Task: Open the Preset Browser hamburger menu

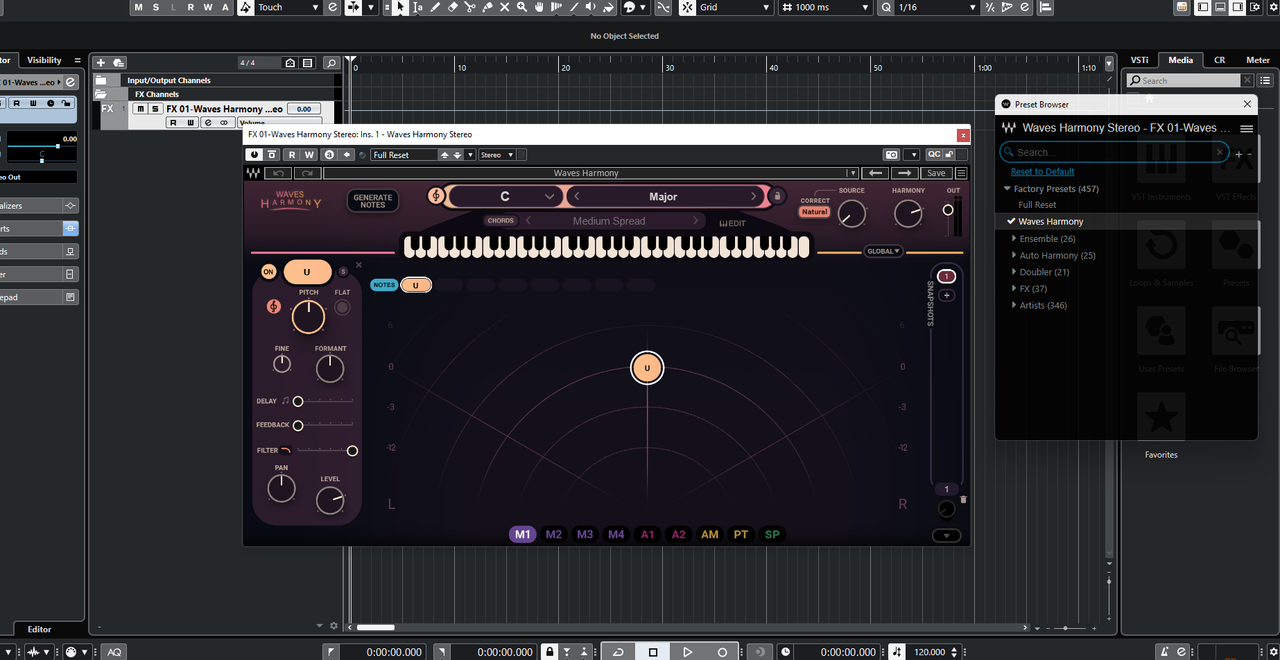Action: click(1246, 128)
